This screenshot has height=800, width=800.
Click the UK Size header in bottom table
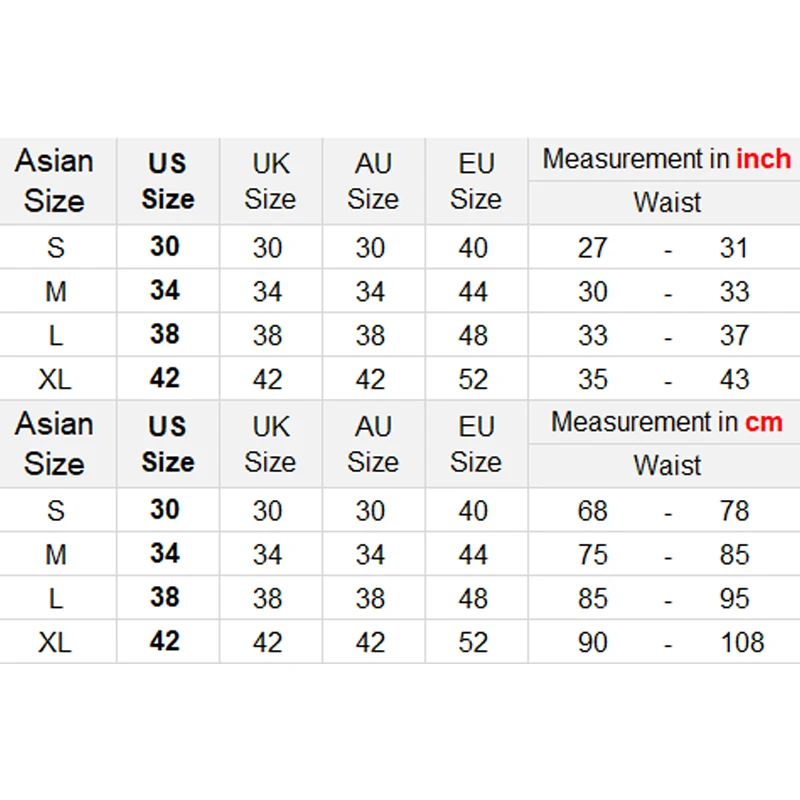pyautogui.click(x=270, y=444)
